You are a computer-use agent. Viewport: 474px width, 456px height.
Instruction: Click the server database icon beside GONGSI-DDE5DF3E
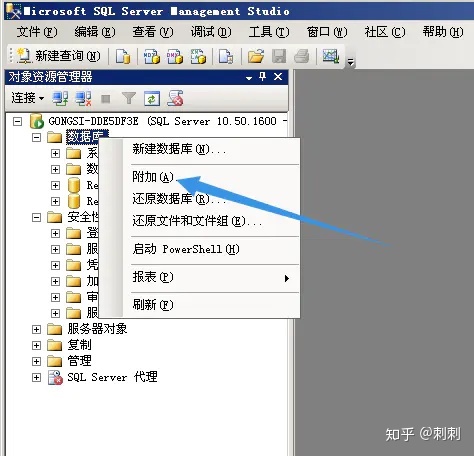click(x=37, y=121)
